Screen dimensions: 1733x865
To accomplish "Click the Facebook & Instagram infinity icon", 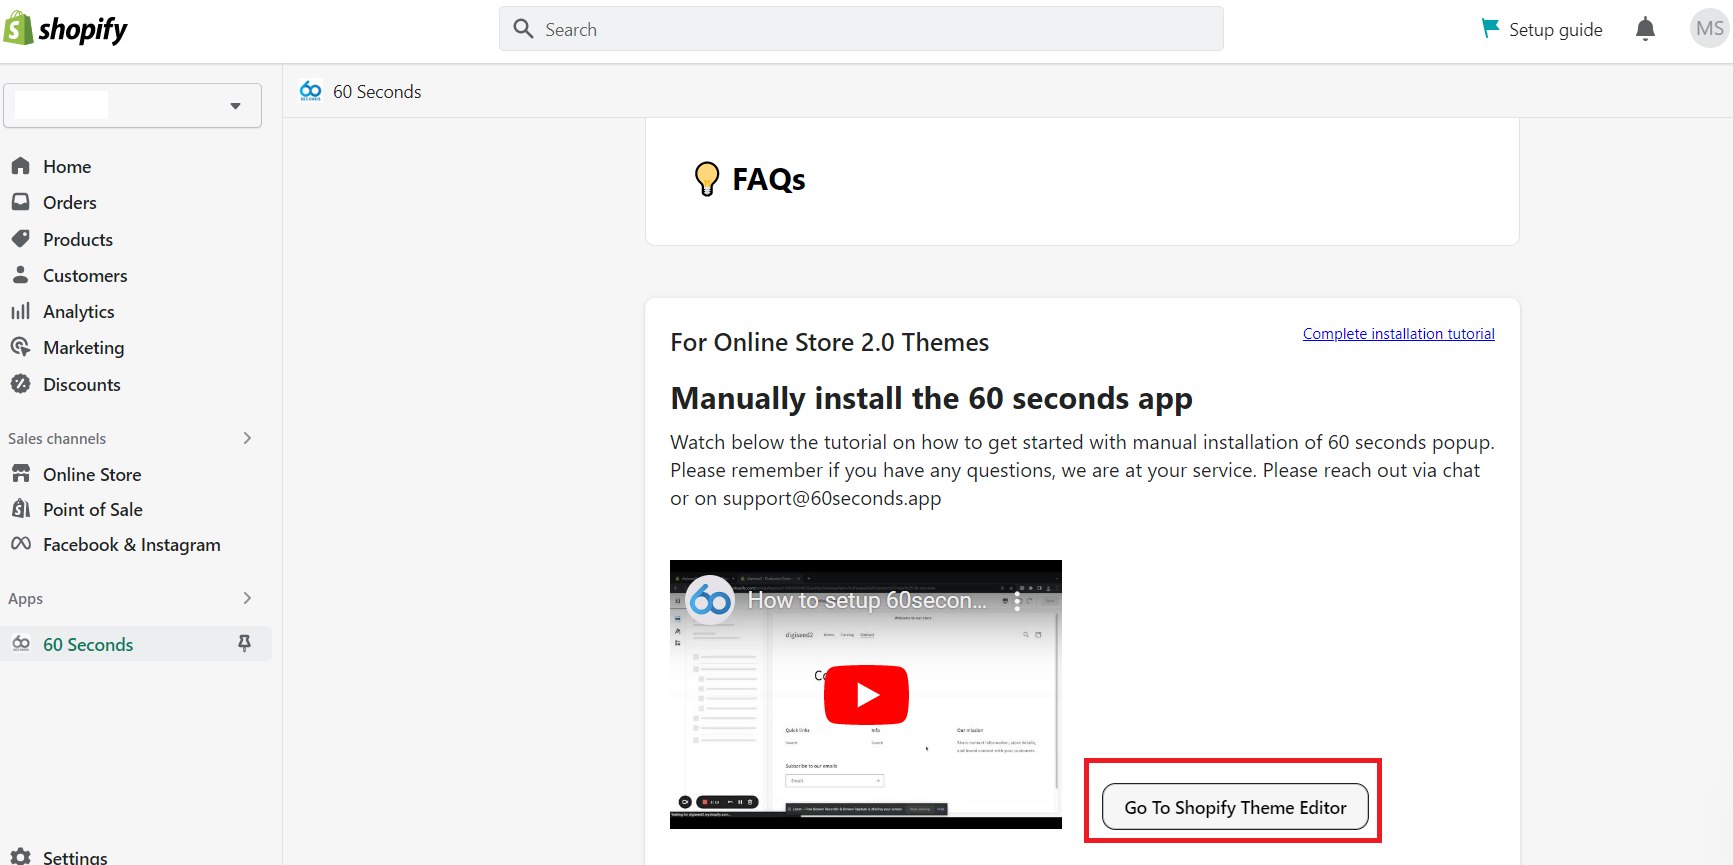I will tap(20, 544).
